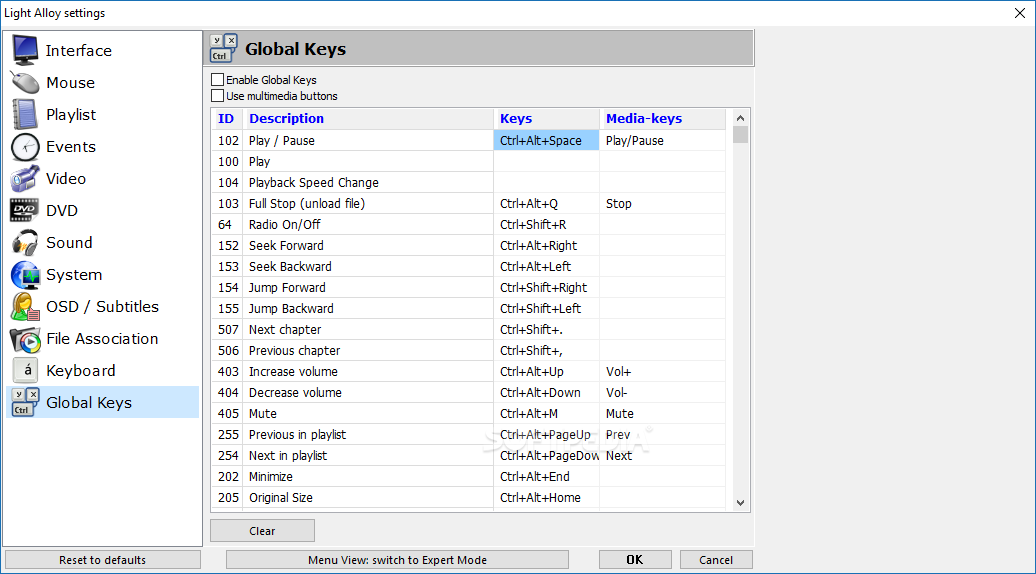Viewport: 1036px width, 574px height.
Task: Click Reset to defaults button
Action: pyautogui.click(x=102, y=559)
